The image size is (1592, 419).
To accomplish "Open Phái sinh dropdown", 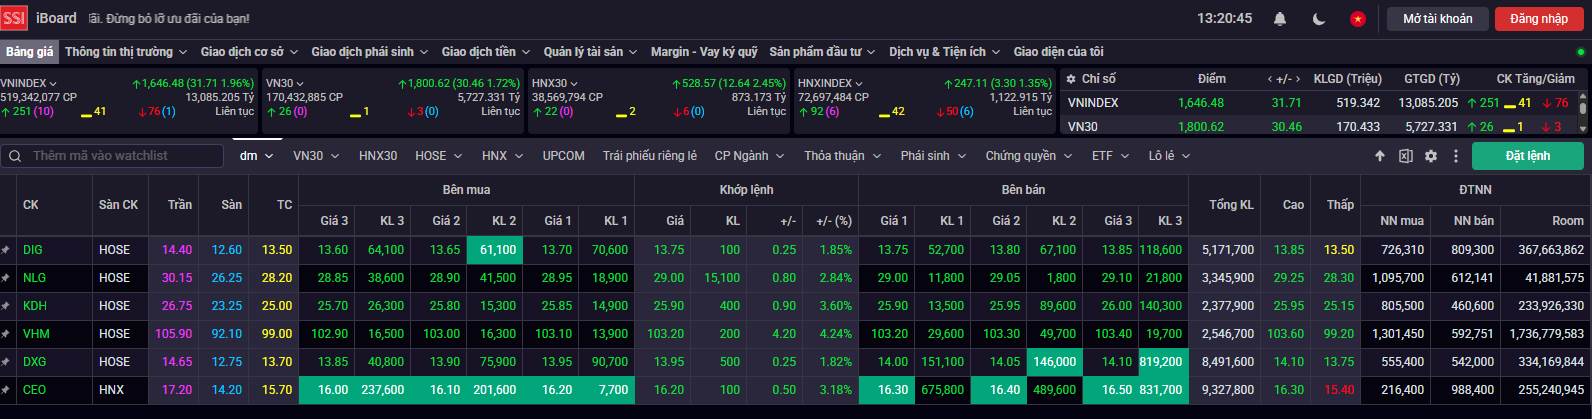I will click(x=932, y=156).
